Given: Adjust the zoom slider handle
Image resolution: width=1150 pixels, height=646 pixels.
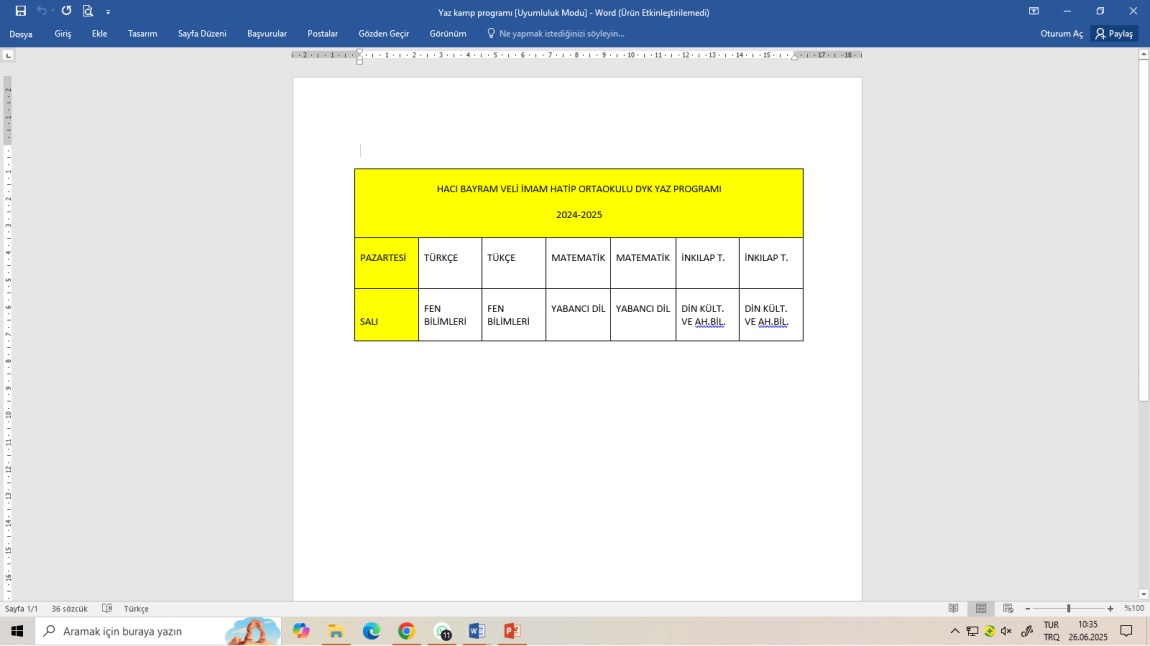Looking at the screenshot, I should click(x=1068, y=608).
